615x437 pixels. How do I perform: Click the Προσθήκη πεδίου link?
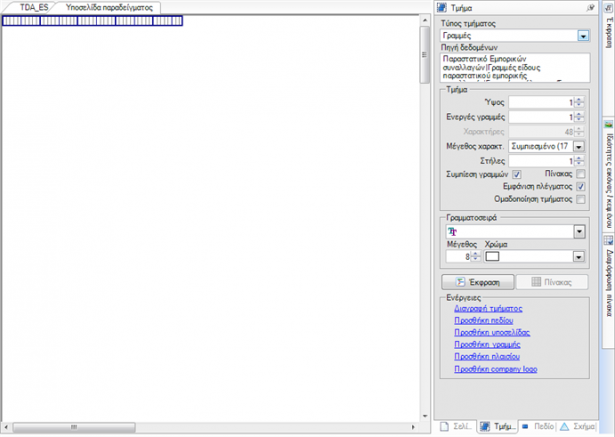coord(484,320)
